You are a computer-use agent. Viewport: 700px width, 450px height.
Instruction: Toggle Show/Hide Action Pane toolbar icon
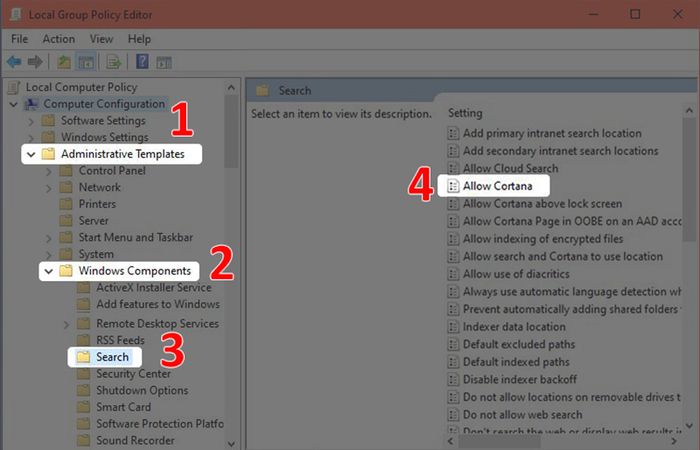tap(164, 62)
